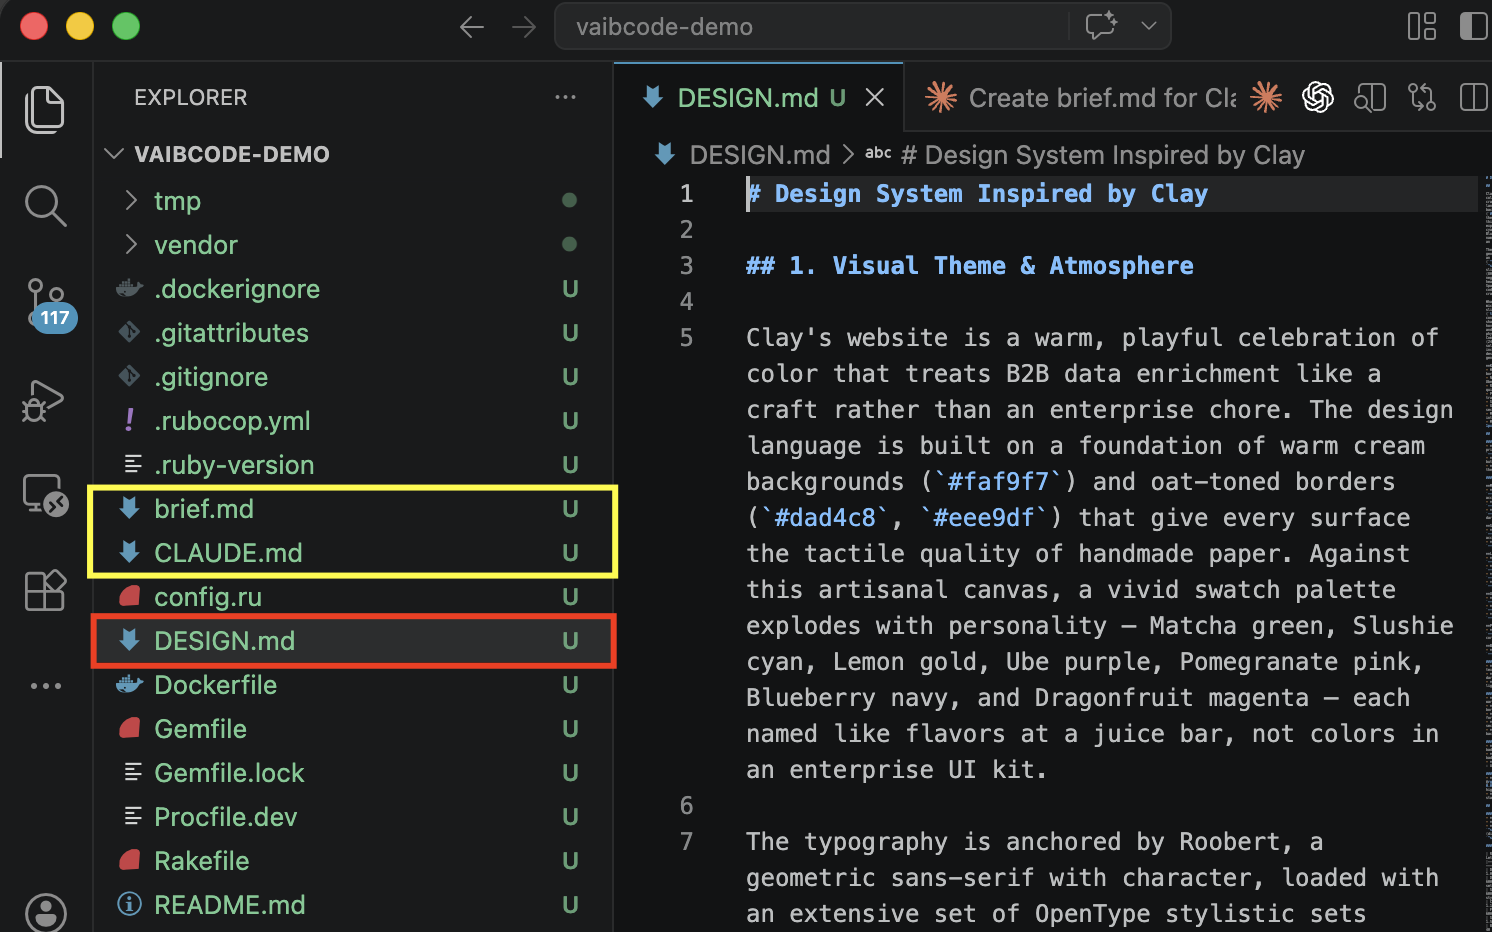Open brief.md in the explorer

point(352,509)
